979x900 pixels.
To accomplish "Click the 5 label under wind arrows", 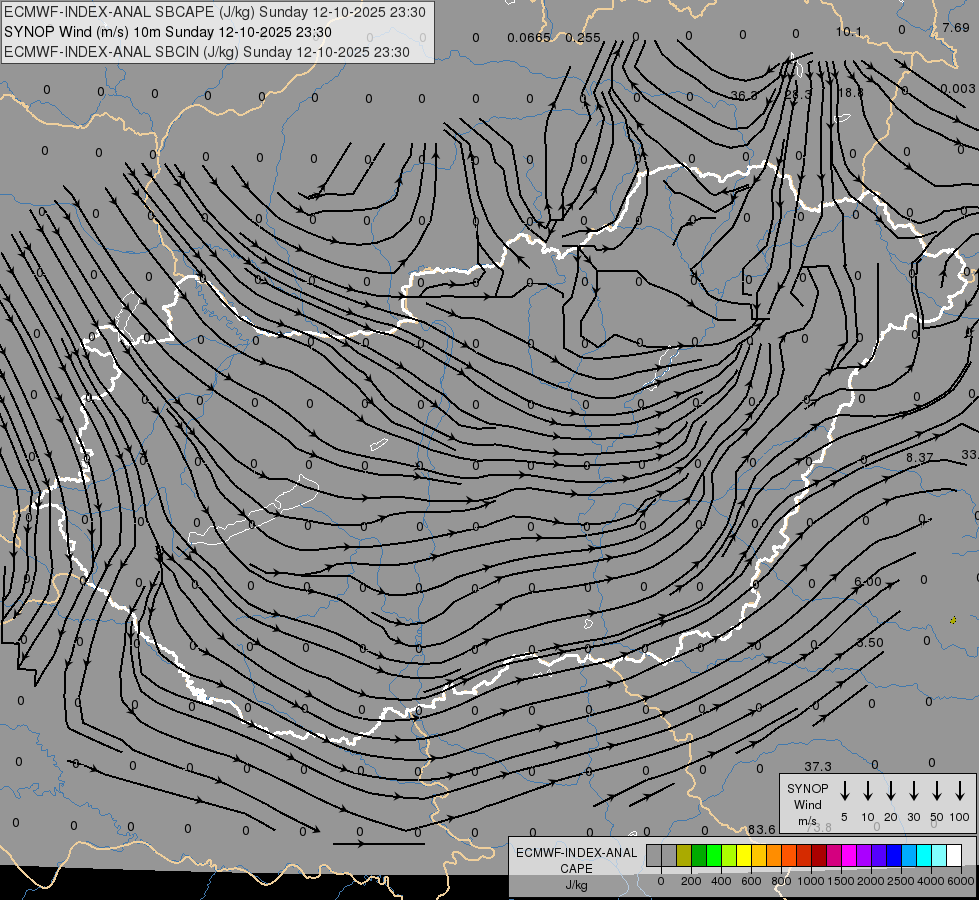I will point(844,817).
